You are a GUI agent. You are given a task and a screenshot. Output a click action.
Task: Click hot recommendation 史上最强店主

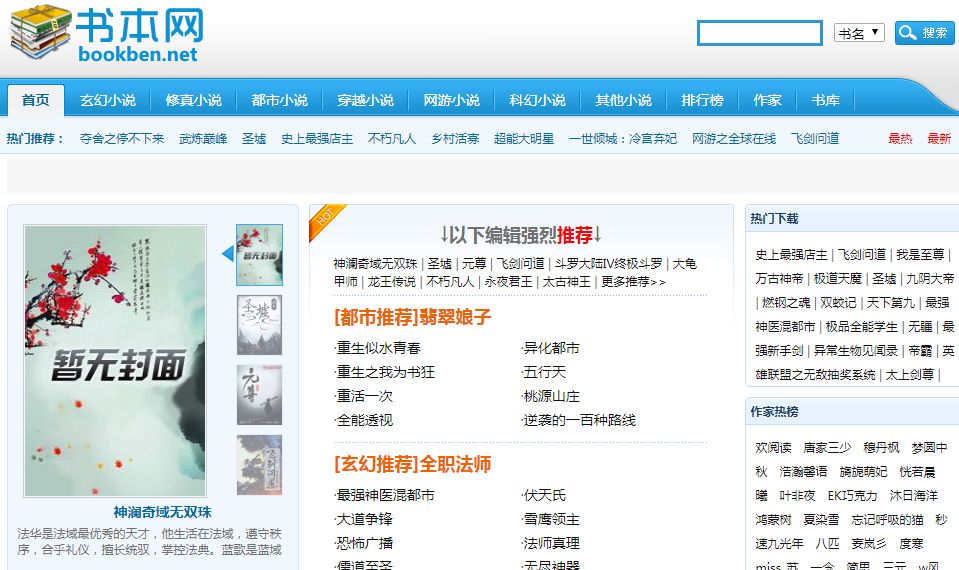317,139
